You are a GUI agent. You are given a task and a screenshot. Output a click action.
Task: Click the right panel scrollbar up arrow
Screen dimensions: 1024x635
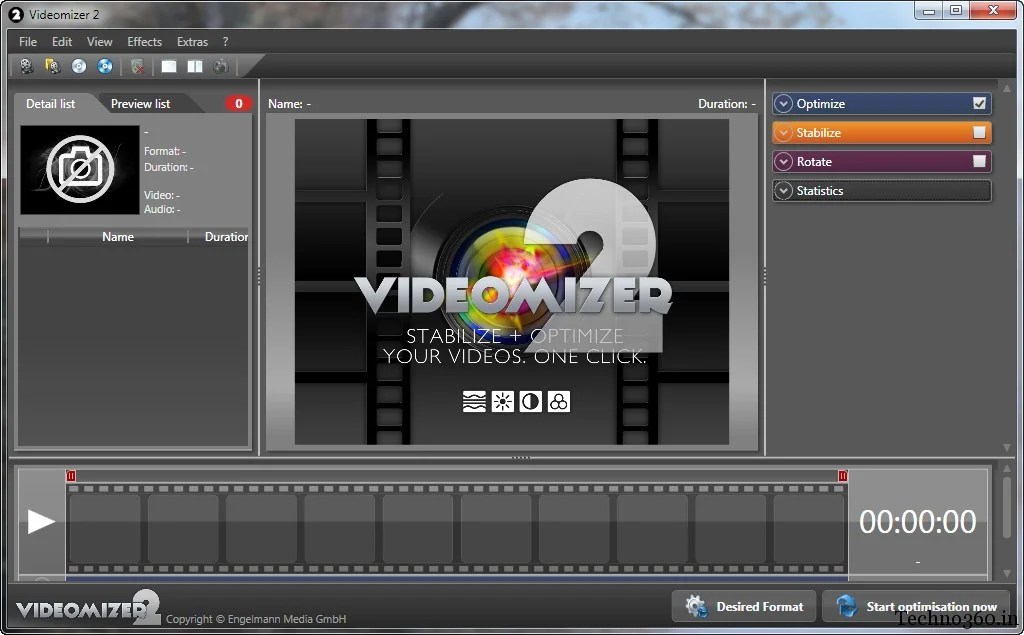point(1006,87)
